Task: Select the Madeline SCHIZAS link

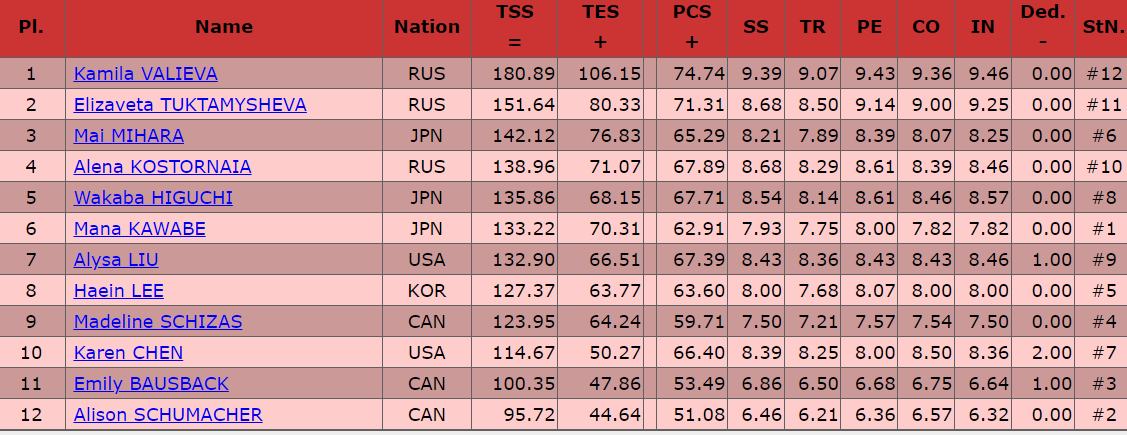Action: click(157, 321)
